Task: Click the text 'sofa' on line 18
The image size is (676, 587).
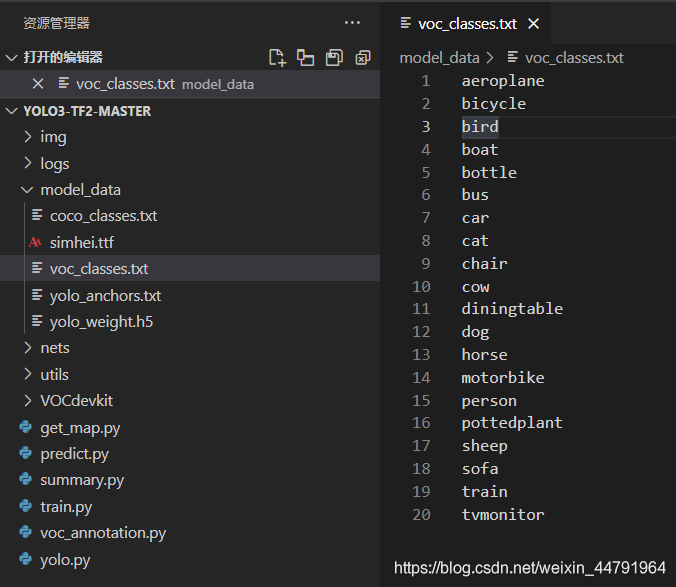Action: pyautogui.click(x=480, y=469)
